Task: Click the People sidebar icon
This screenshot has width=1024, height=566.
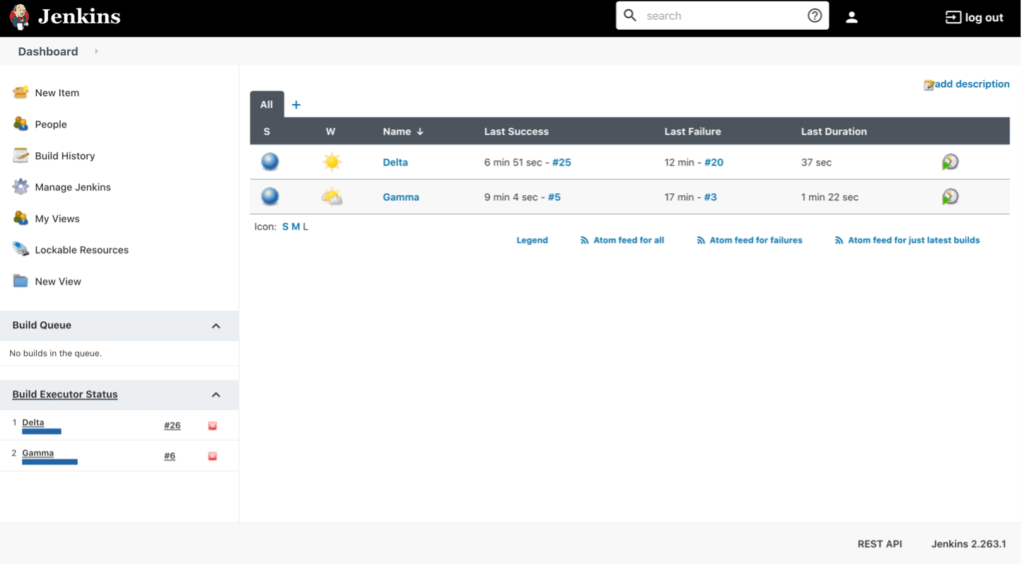Action: 20,123
